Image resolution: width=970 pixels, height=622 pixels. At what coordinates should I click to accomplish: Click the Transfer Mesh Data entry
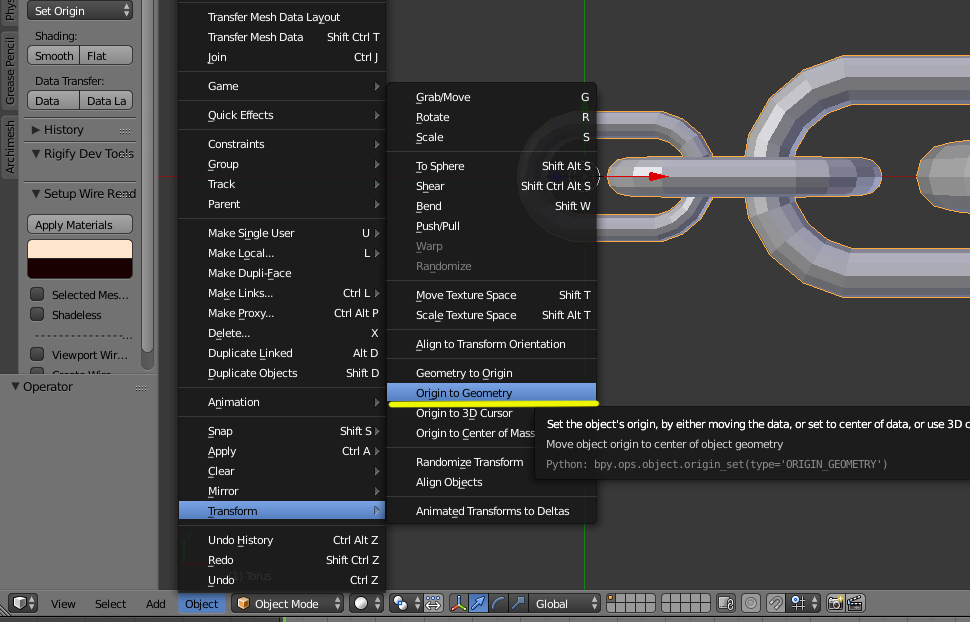281,37
